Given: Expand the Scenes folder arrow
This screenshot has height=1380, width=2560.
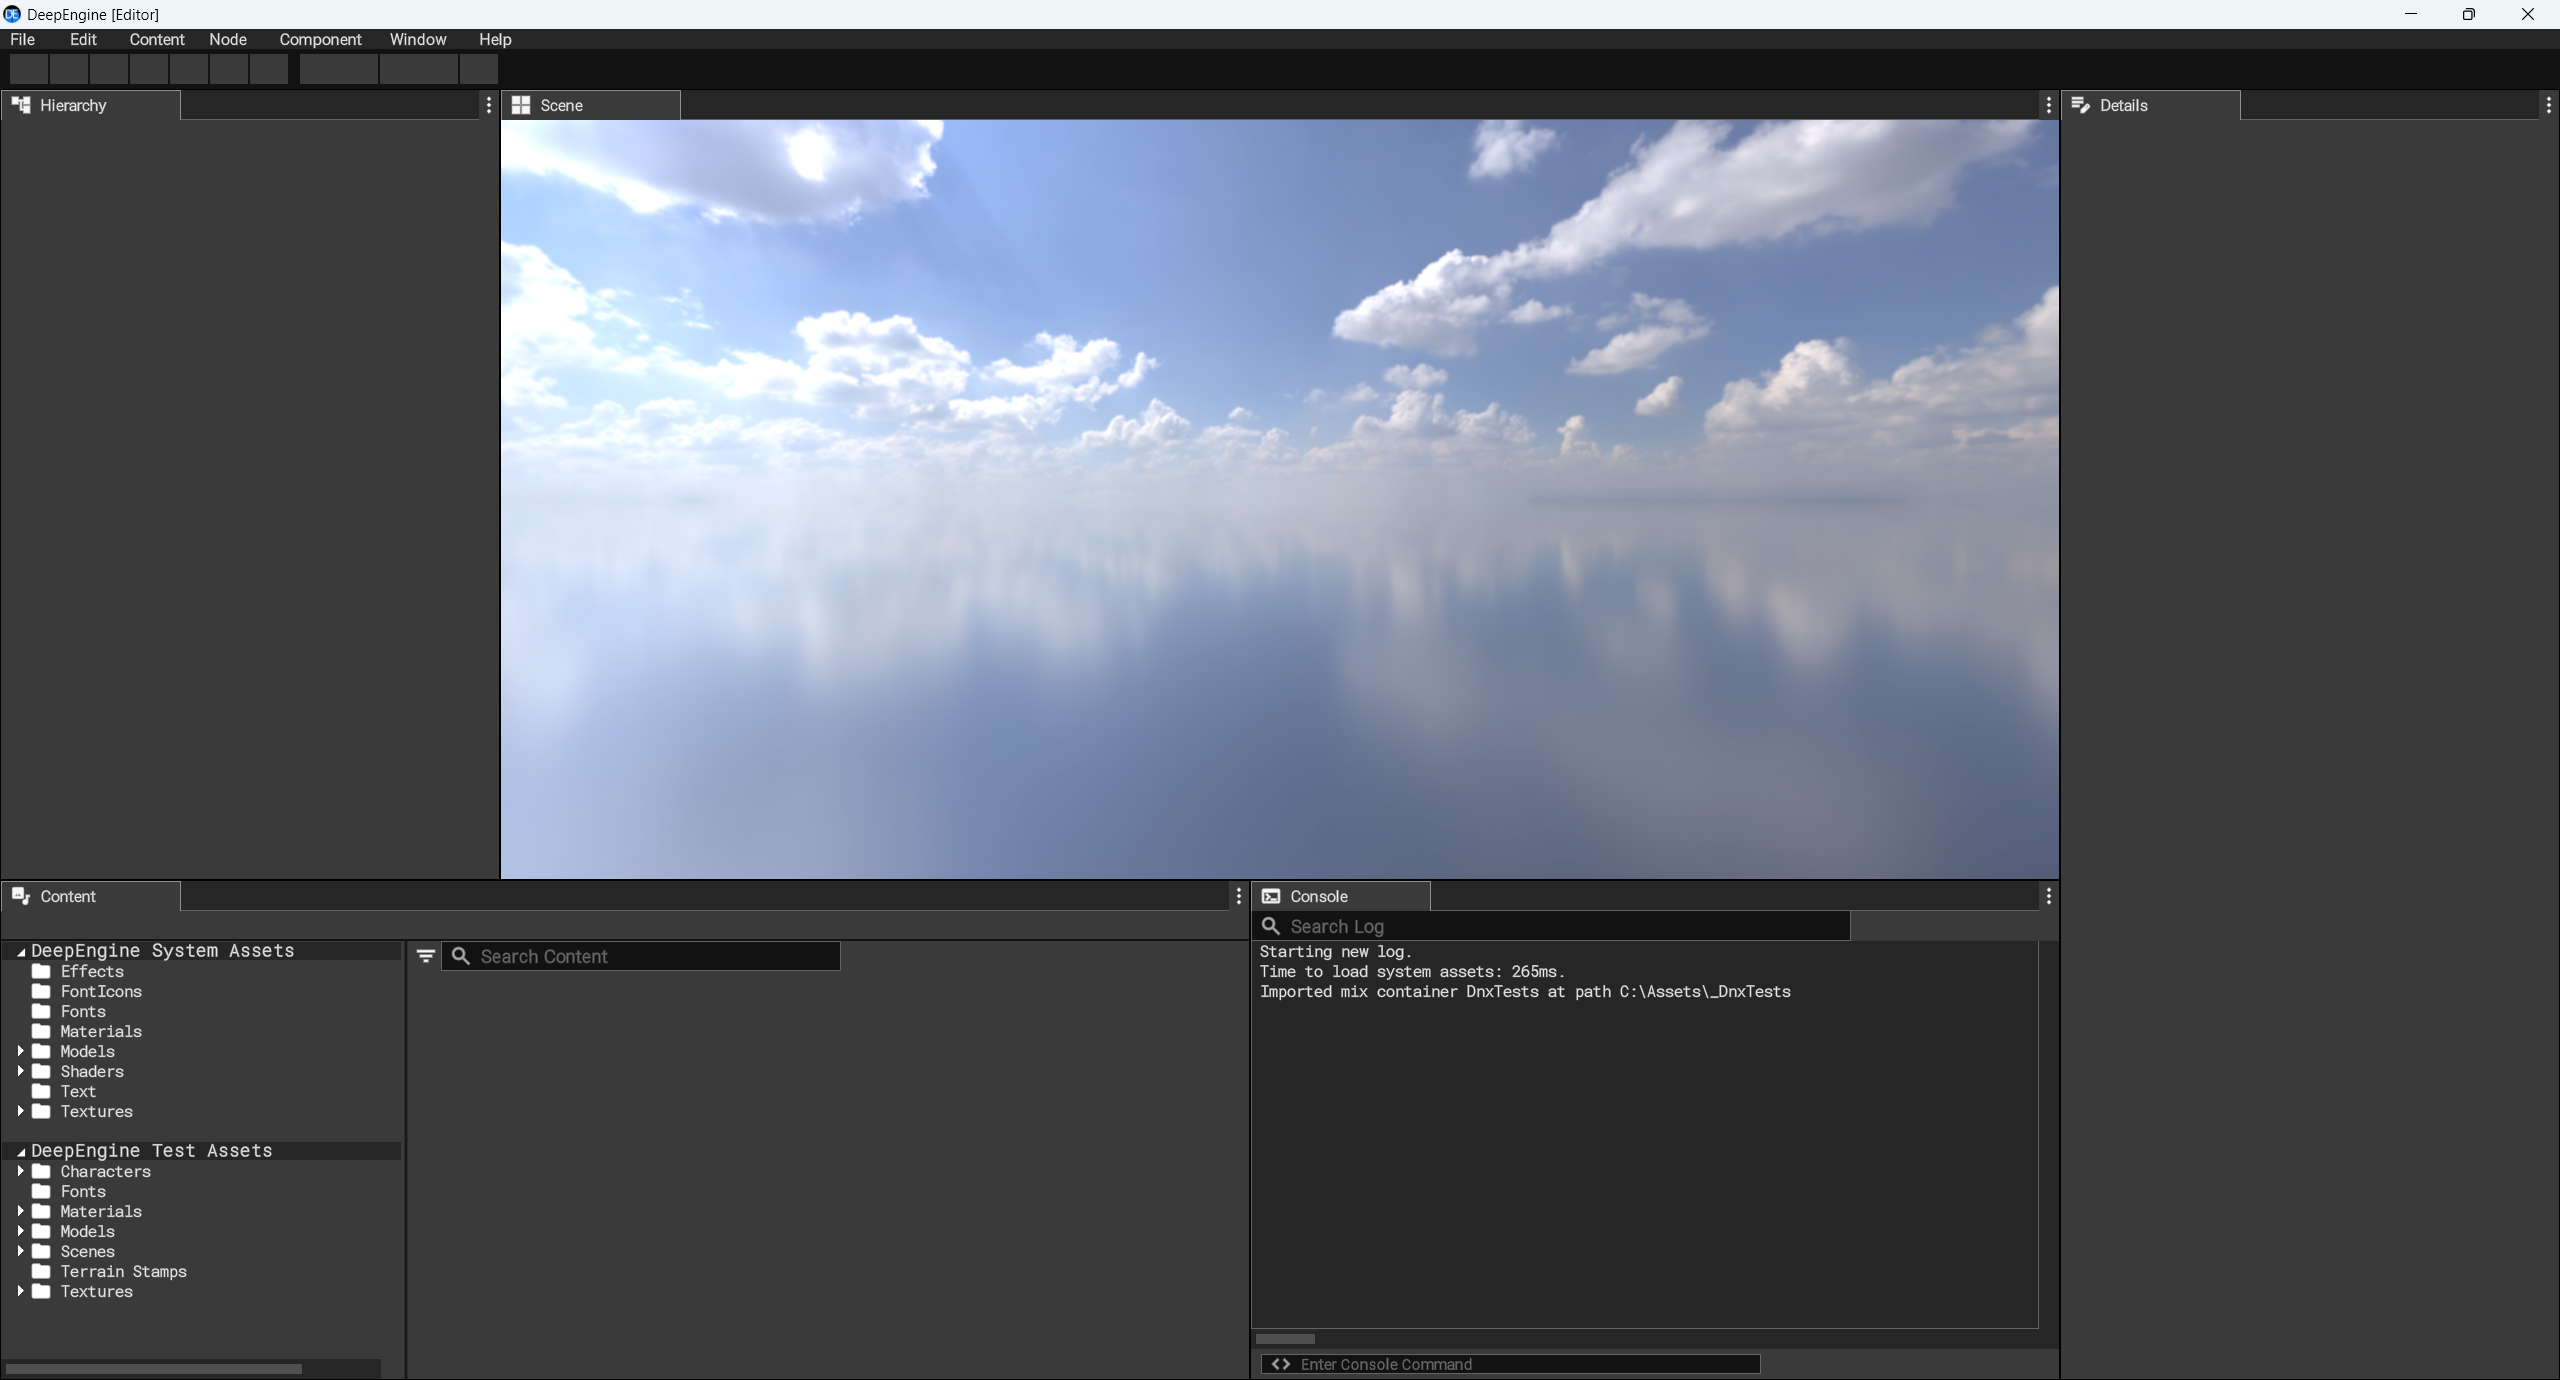Looking at the screenshot, I should click(20, 1251).
